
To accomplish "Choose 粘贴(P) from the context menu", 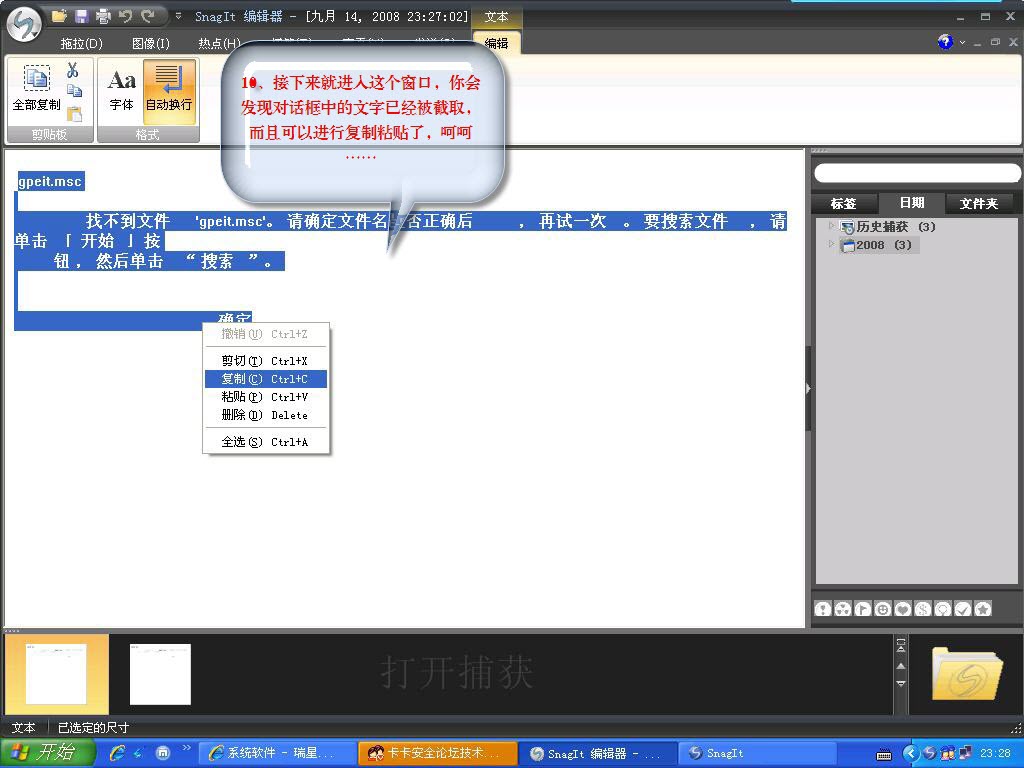I will click(x=266, y=397).
